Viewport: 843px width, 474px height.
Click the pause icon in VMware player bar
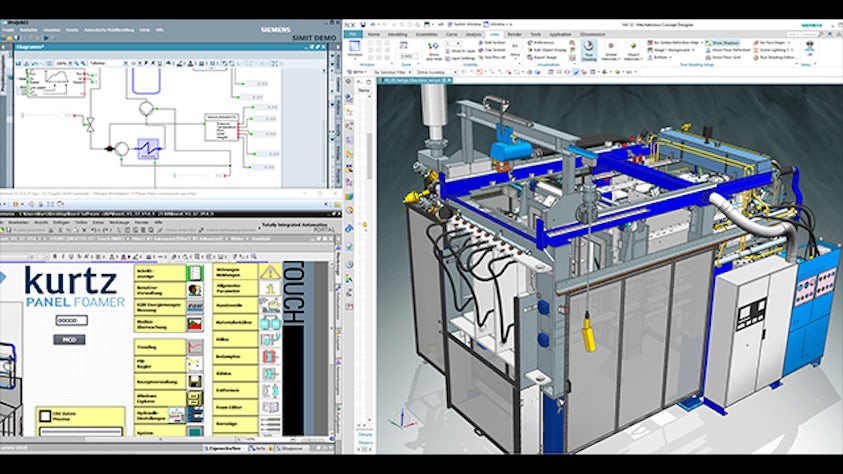click(x=15, y=204)
